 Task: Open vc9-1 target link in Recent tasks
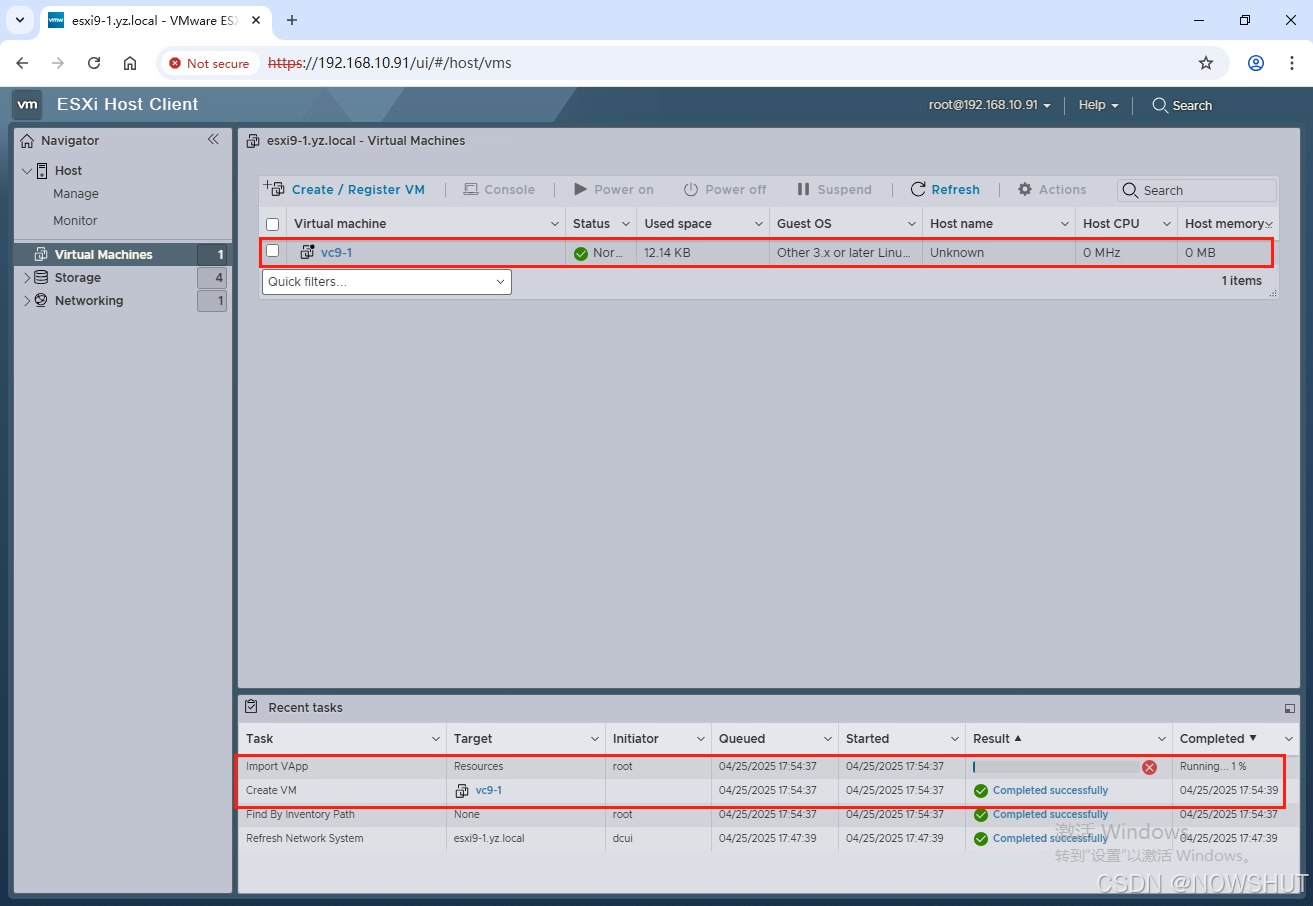[x=489, y=790]
